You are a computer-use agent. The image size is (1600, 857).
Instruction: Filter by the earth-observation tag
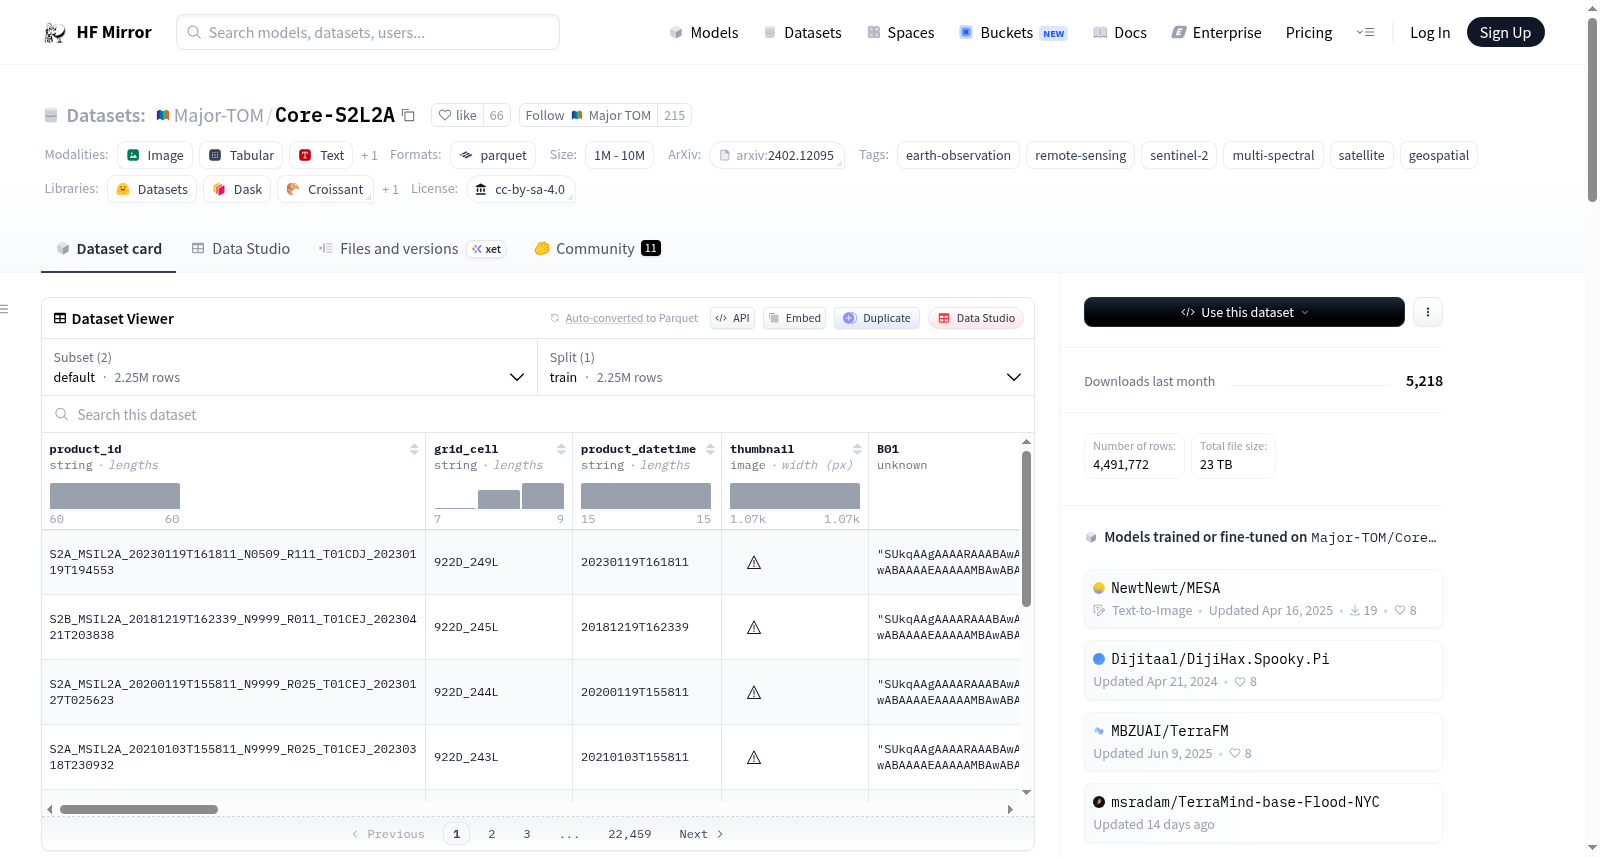coord(958,155)
